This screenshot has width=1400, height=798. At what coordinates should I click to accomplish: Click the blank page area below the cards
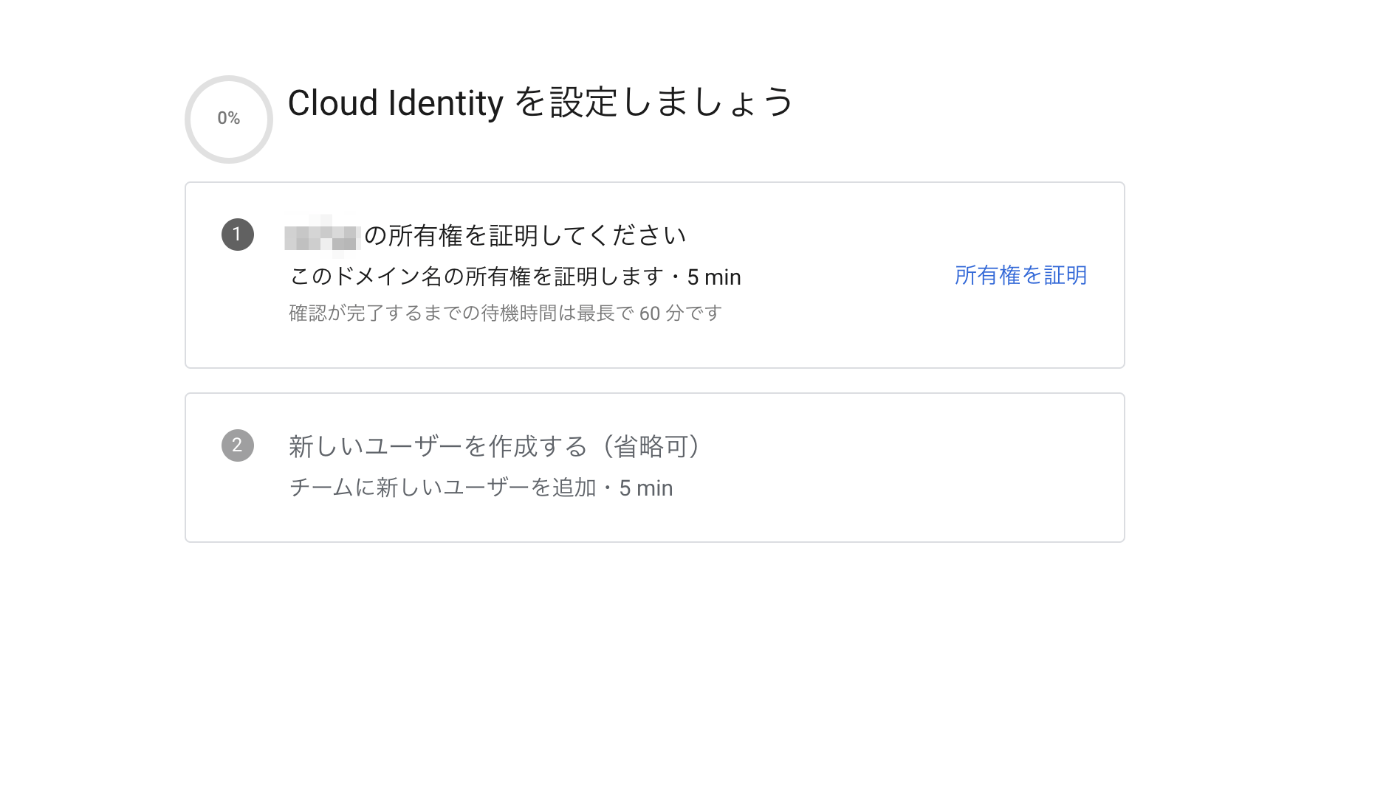coord(655,670)
